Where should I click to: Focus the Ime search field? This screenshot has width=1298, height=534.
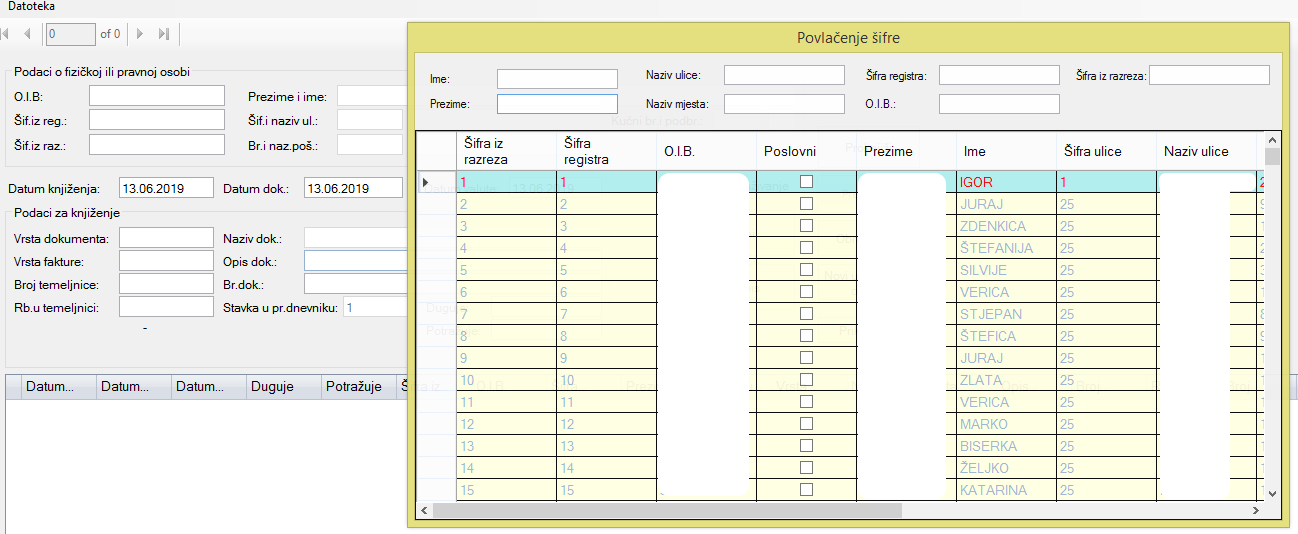557,79
